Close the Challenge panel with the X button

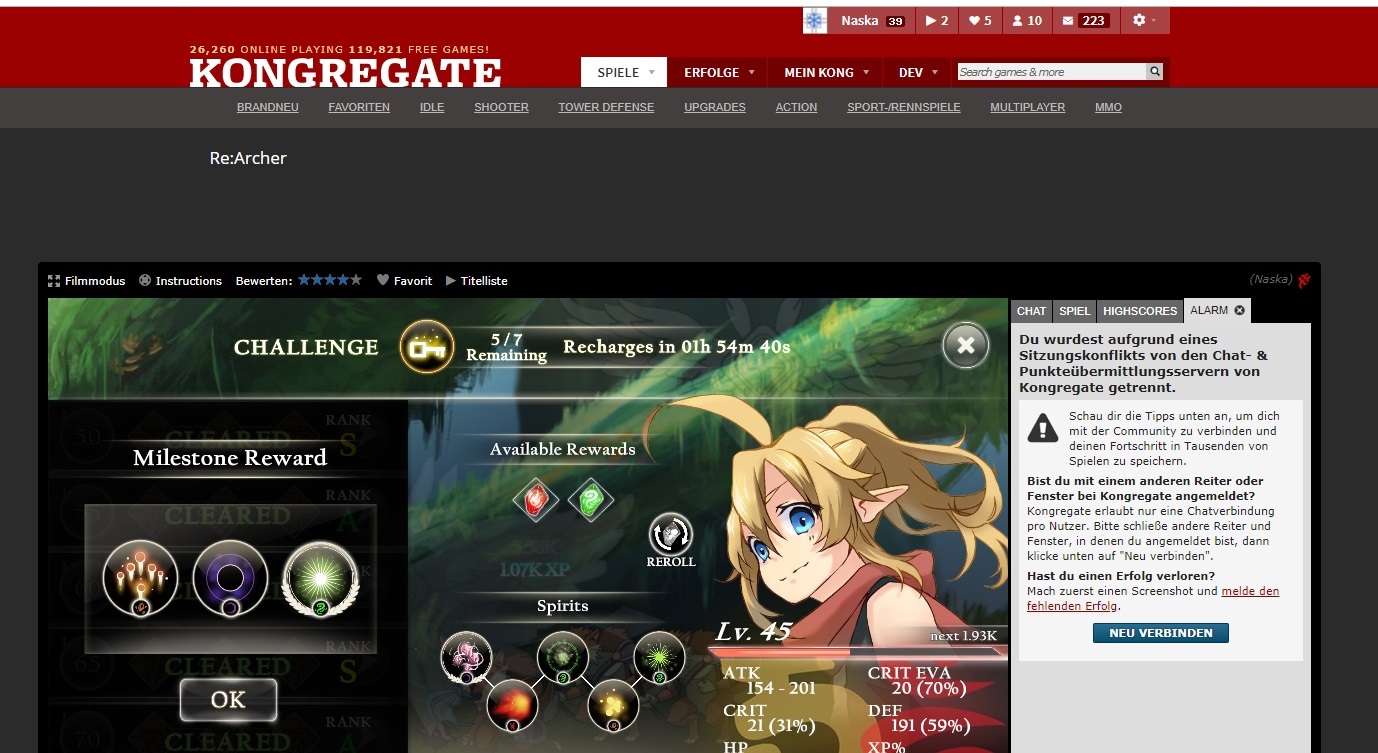965,346
